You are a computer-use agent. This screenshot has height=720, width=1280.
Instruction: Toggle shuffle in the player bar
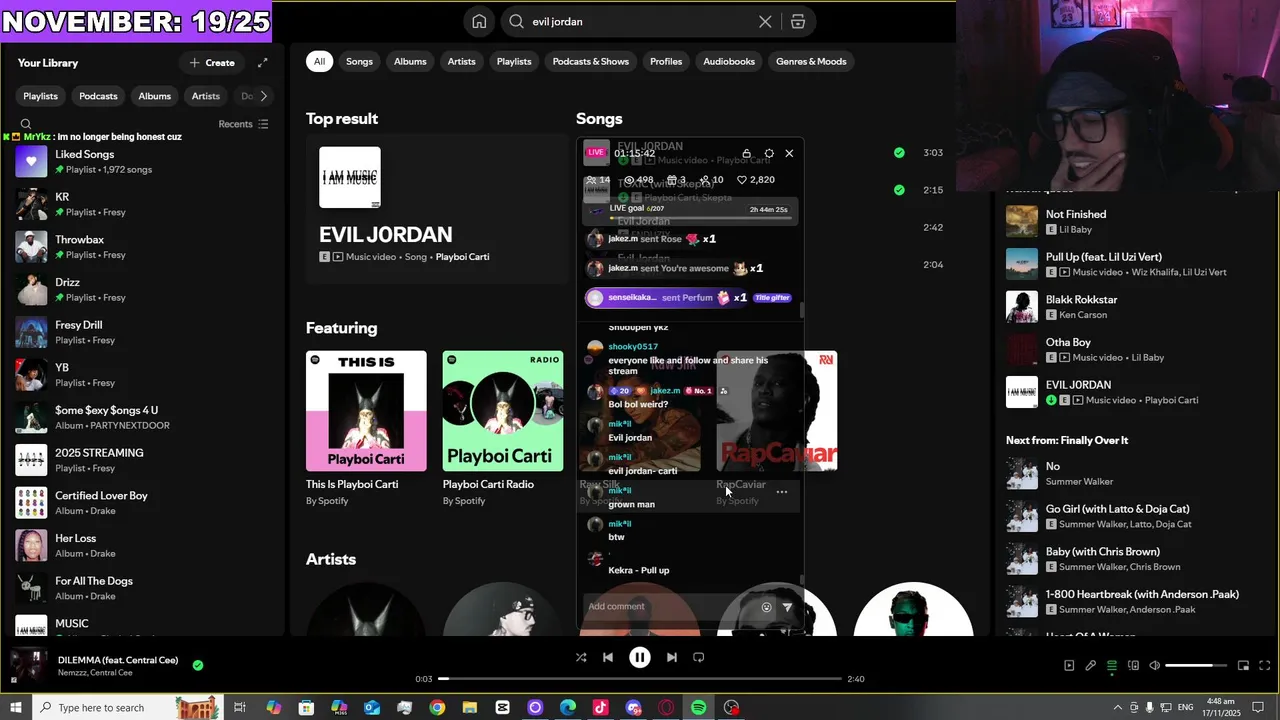(x=581, y=657)
